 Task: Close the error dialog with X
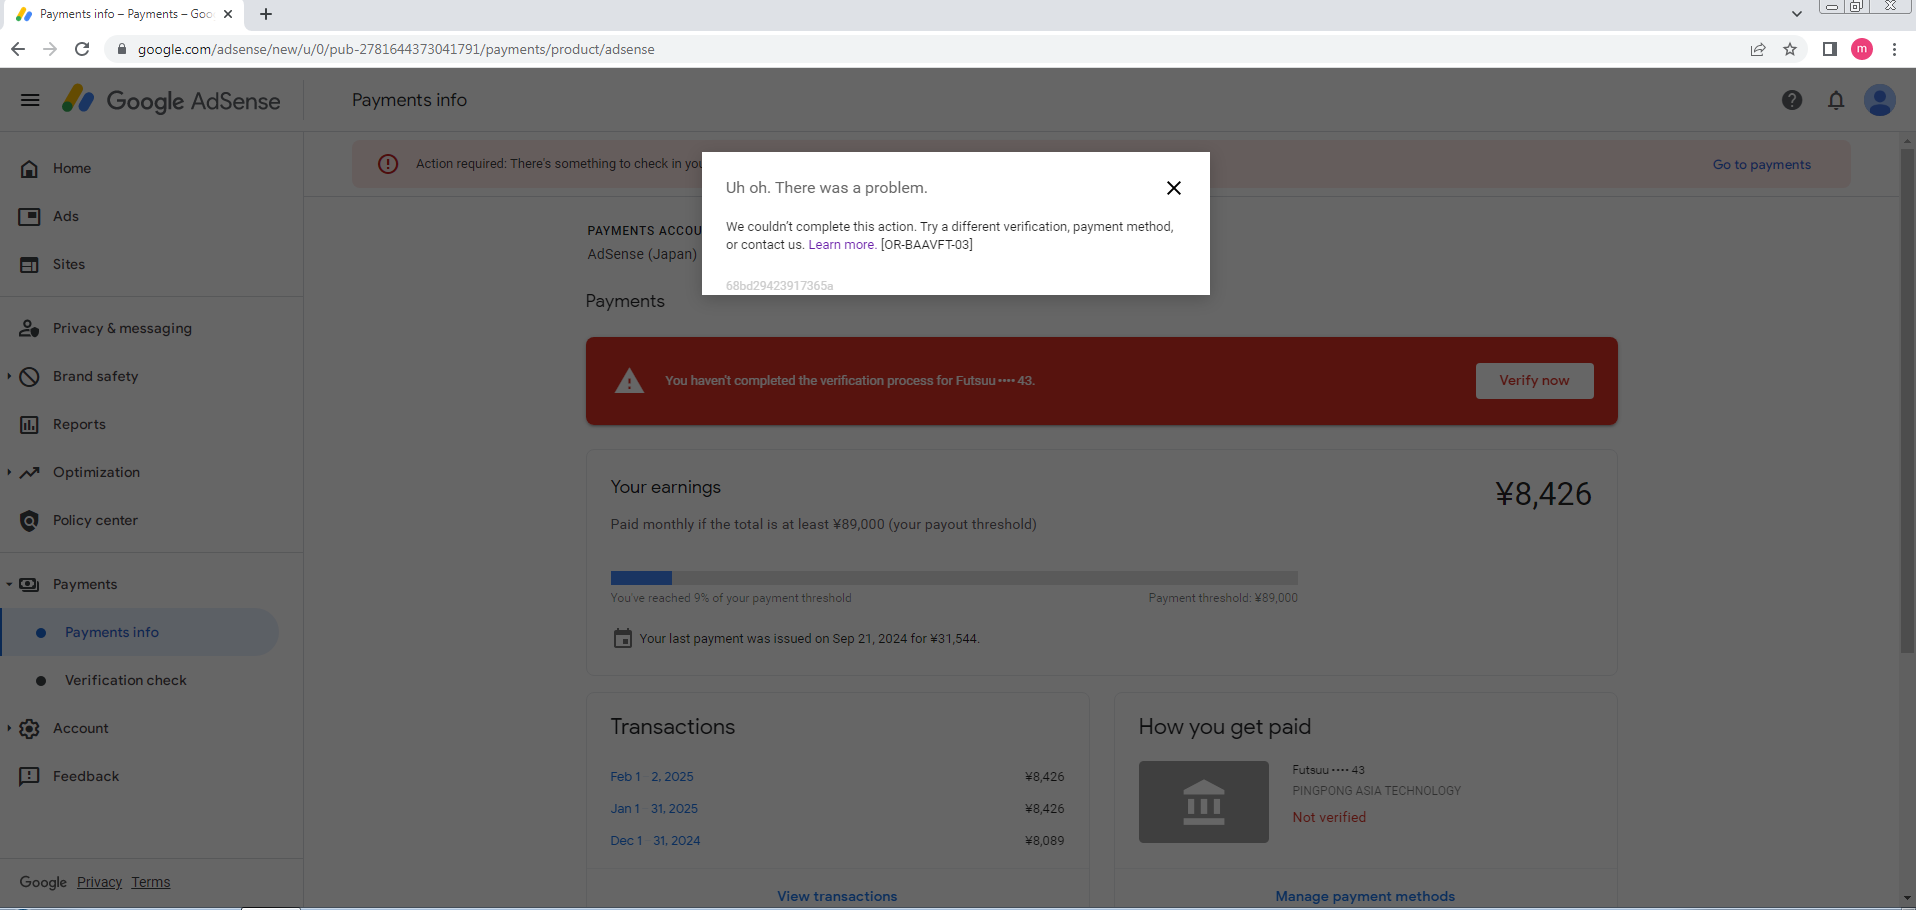(1174, 188)
